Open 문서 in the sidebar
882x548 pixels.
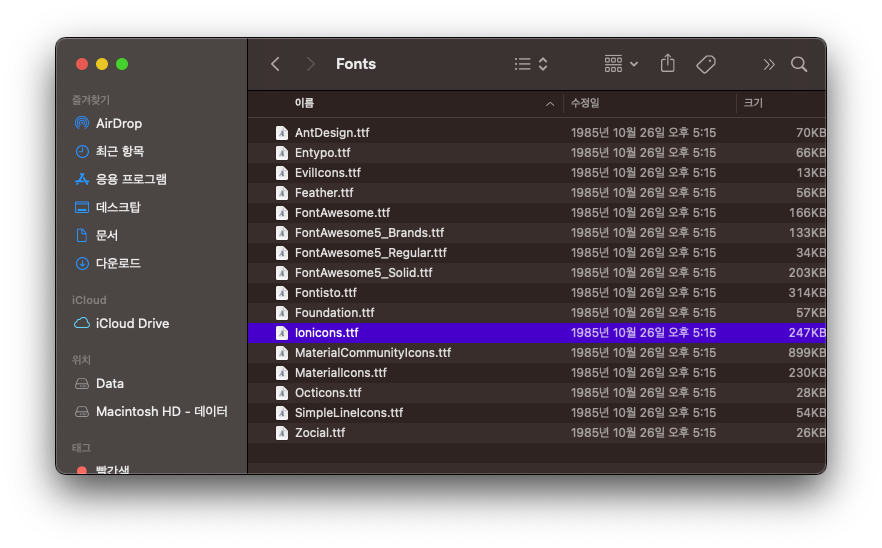pyautogui.click(x=107, y=235)
